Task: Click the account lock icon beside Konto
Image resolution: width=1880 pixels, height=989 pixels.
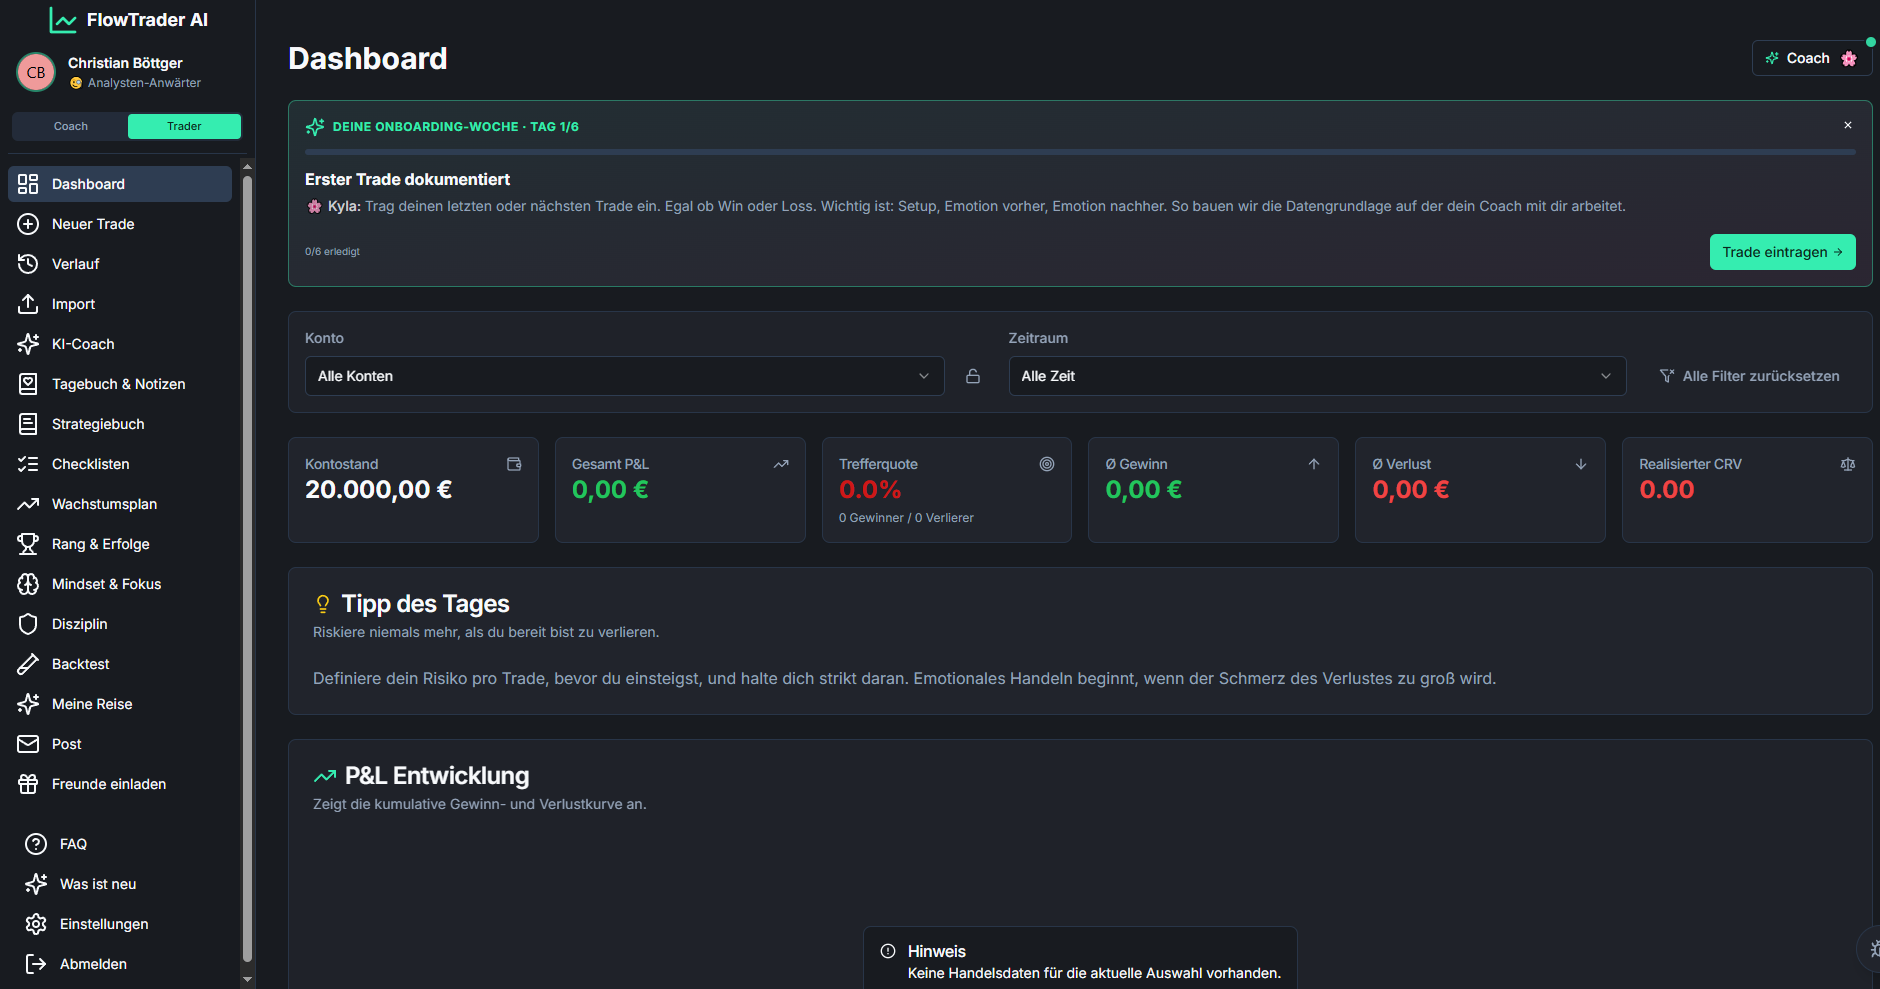Action: point(973,376)
